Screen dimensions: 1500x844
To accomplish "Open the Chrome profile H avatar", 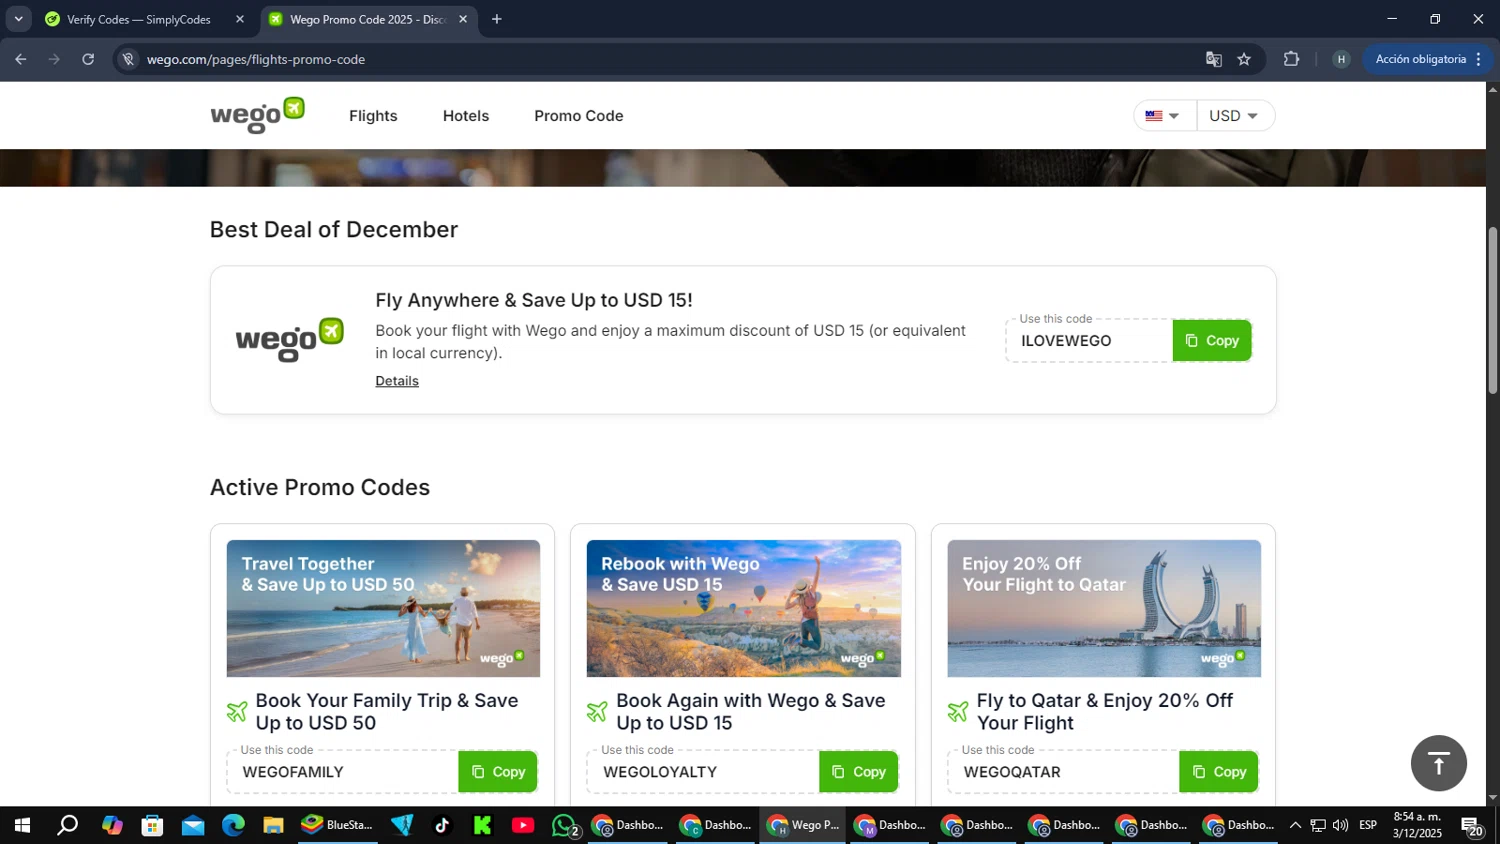I will [1341, 59].
